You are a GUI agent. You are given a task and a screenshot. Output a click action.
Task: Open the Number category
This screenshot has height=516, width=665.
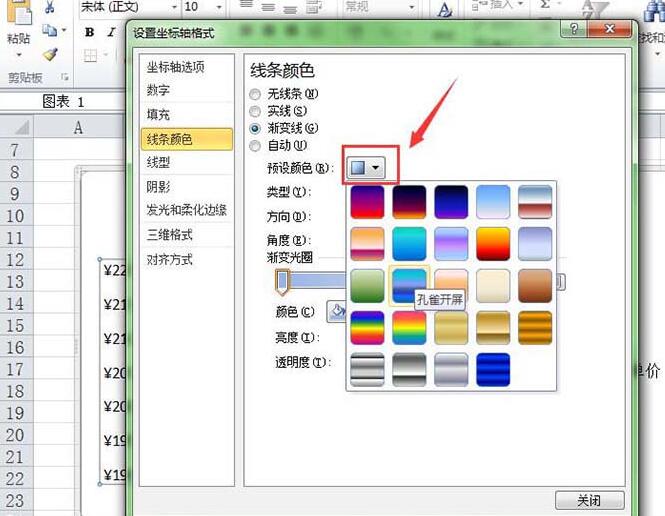(x=187, y=90)
